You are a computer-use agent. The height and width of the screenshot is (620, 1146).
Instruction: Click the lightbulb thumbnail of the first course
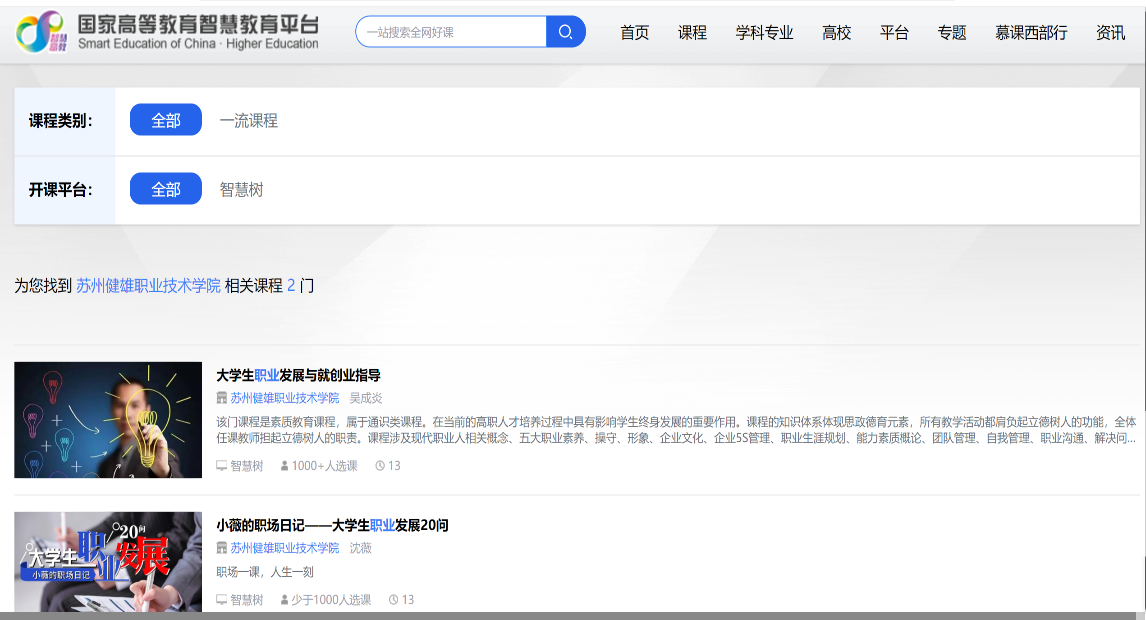pyautogui.click(x=108, y=420)
